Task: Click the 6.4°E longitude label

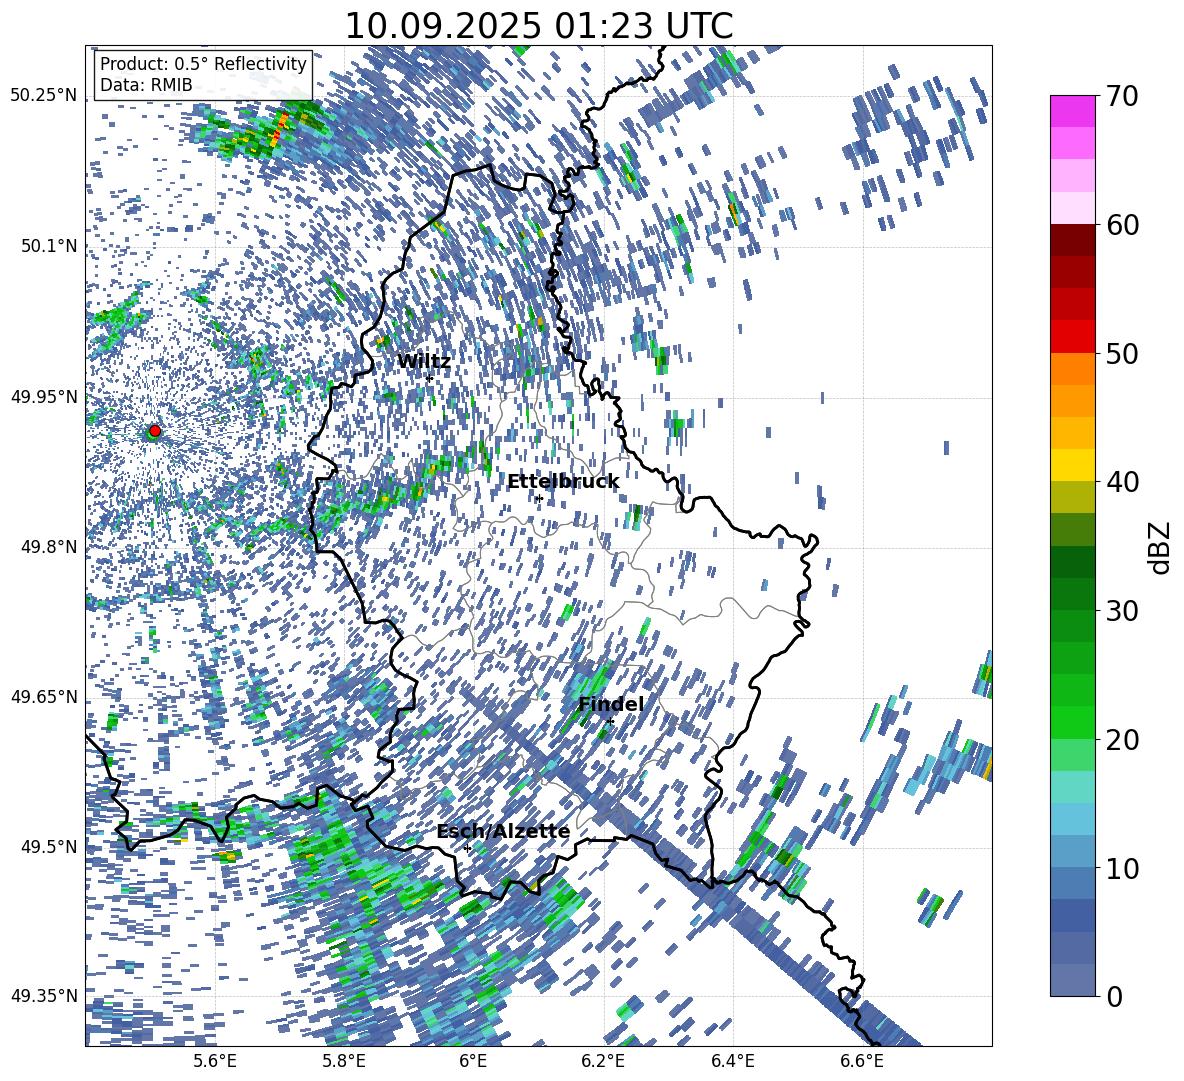Action: [732, 1061]
